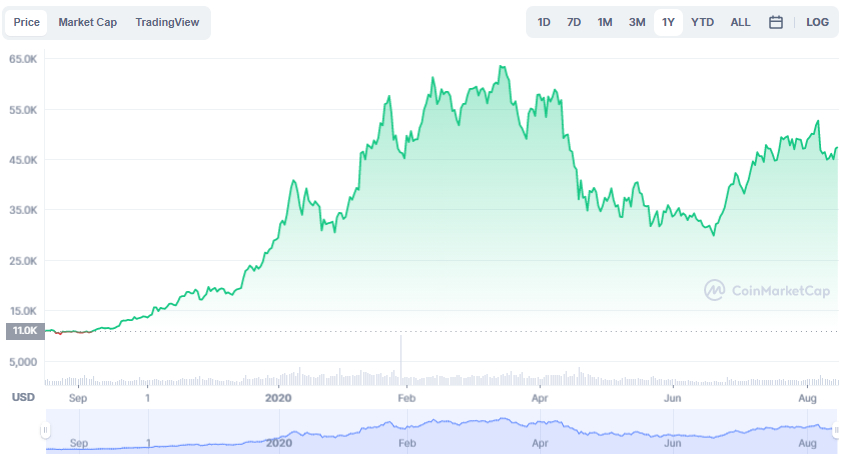Click the Aug label on main x-axis
841x463 pixels.
[x=807, y=398]
